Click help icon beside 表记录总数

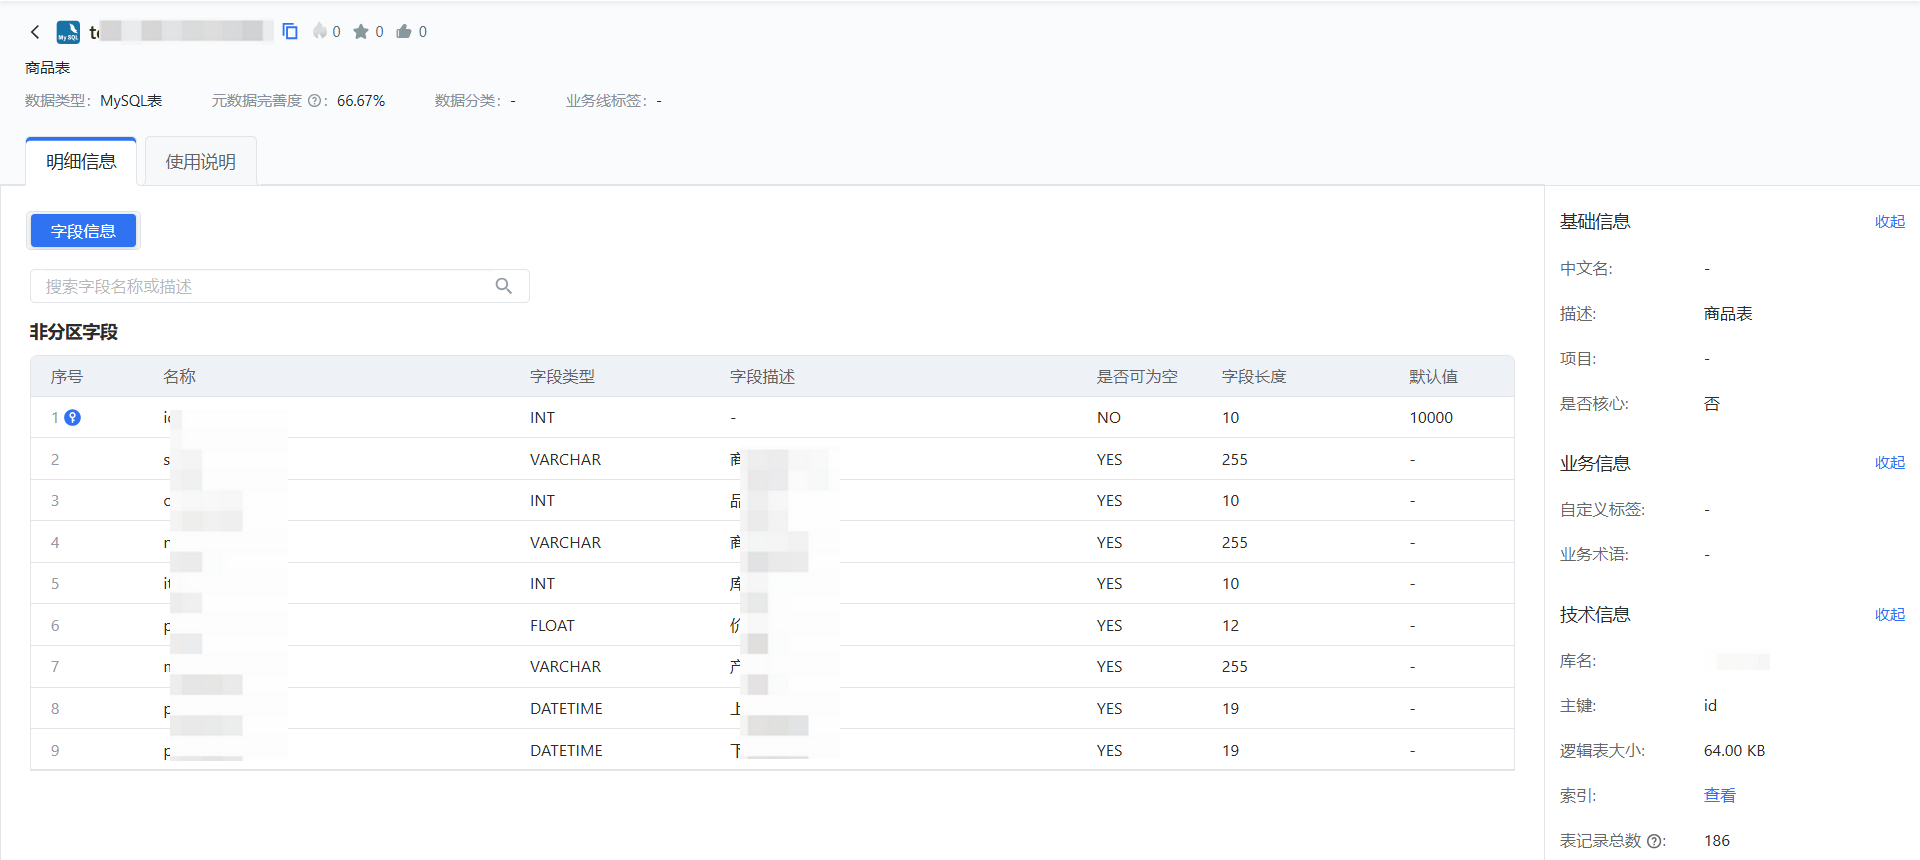pyautogui.click(x=1654, y=841)
